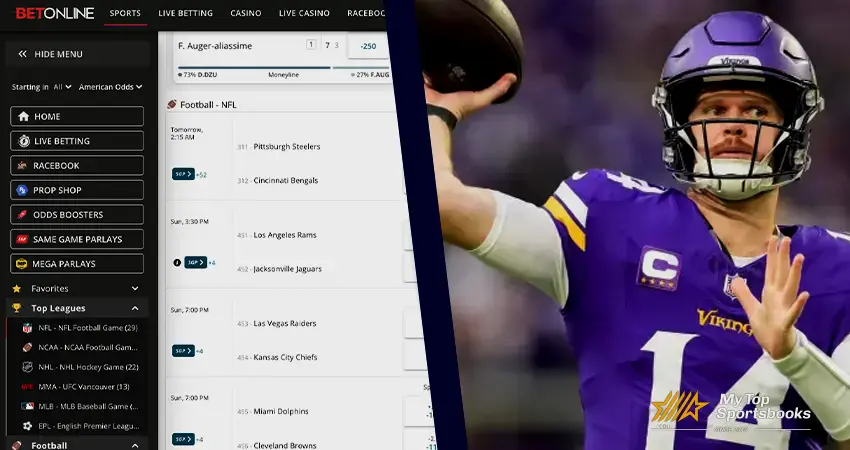Image resolution: width=850 pixels, height=450 pixels.
Task: Open SGP for Dolphins vs Browns
Action: [x=183, y=439]
